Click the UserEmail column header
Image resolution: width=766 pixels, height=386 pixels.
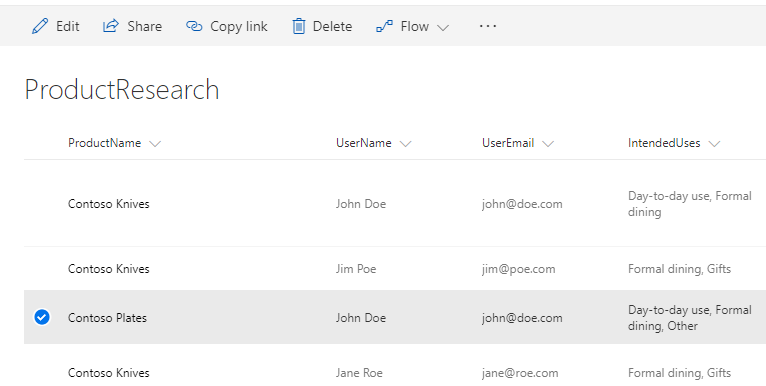point(508,143)
